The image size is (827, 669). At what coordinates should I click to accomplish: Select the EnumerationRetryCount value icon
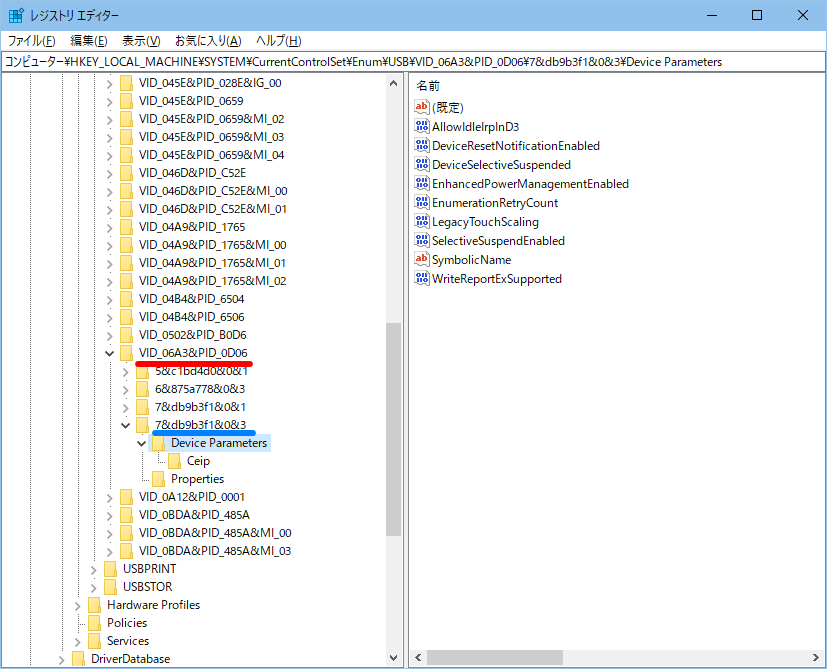[x=421, y=202]
